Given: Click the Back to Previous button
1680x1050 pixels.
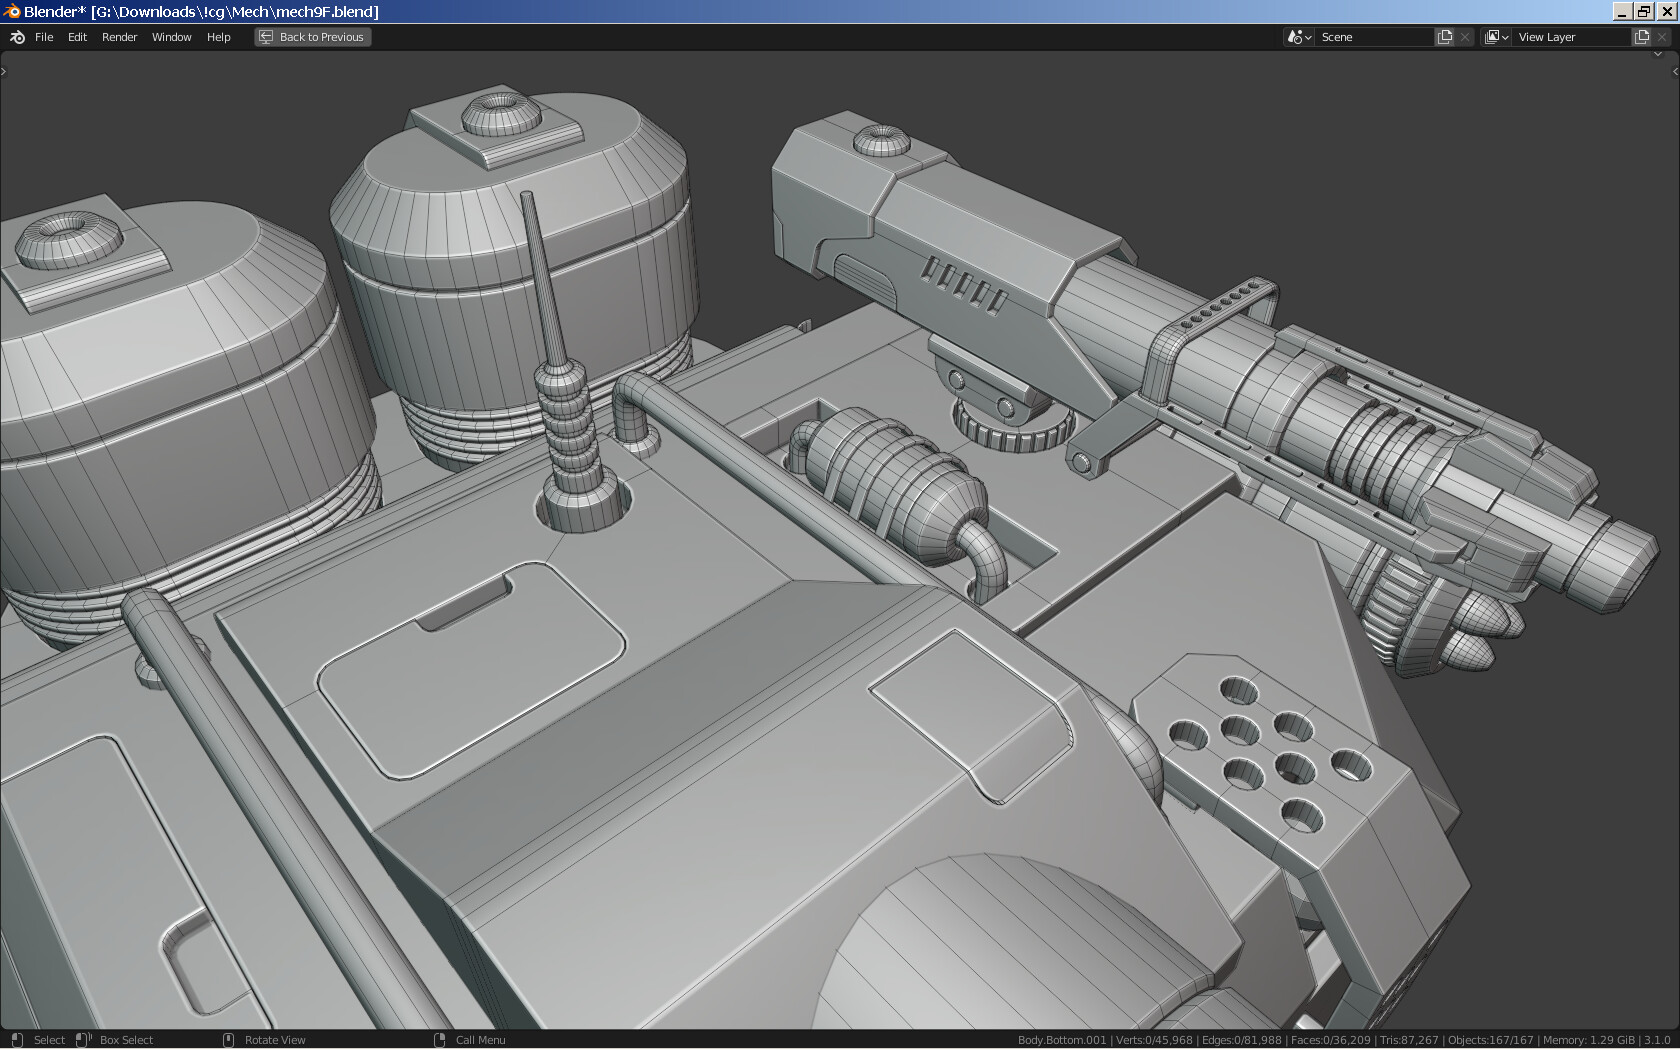Looking at the screenshot, I should [312, 37].
